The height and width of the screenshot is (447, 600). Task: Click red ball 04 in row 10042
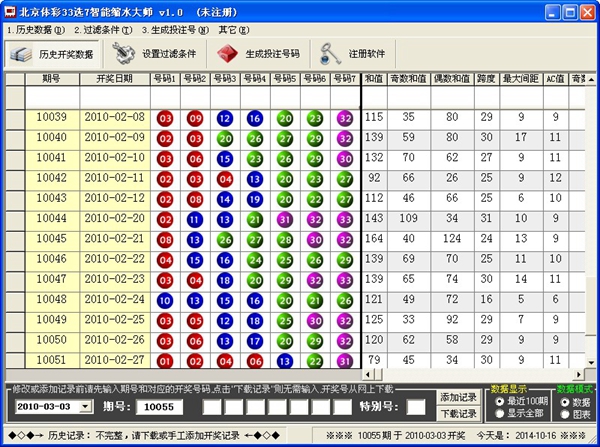click(225, 179)
